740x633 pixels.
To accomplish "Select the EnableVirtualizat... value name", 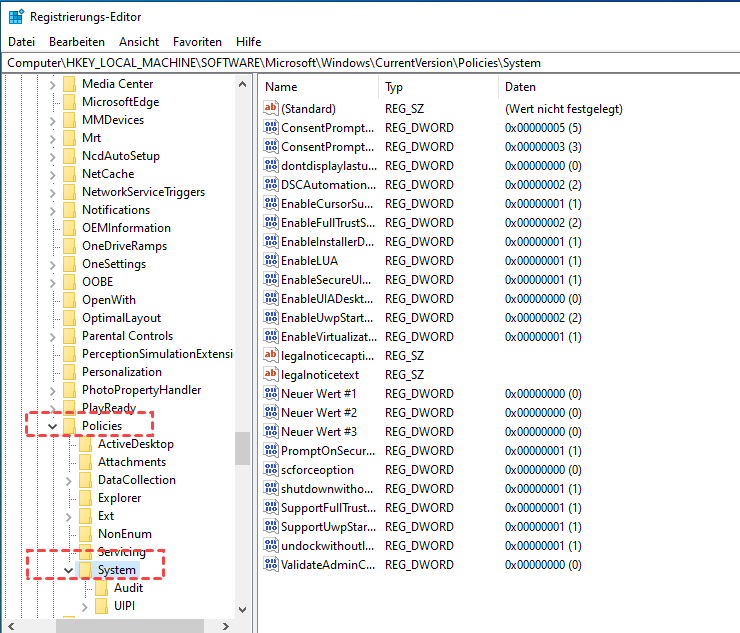I will point(329,337).
